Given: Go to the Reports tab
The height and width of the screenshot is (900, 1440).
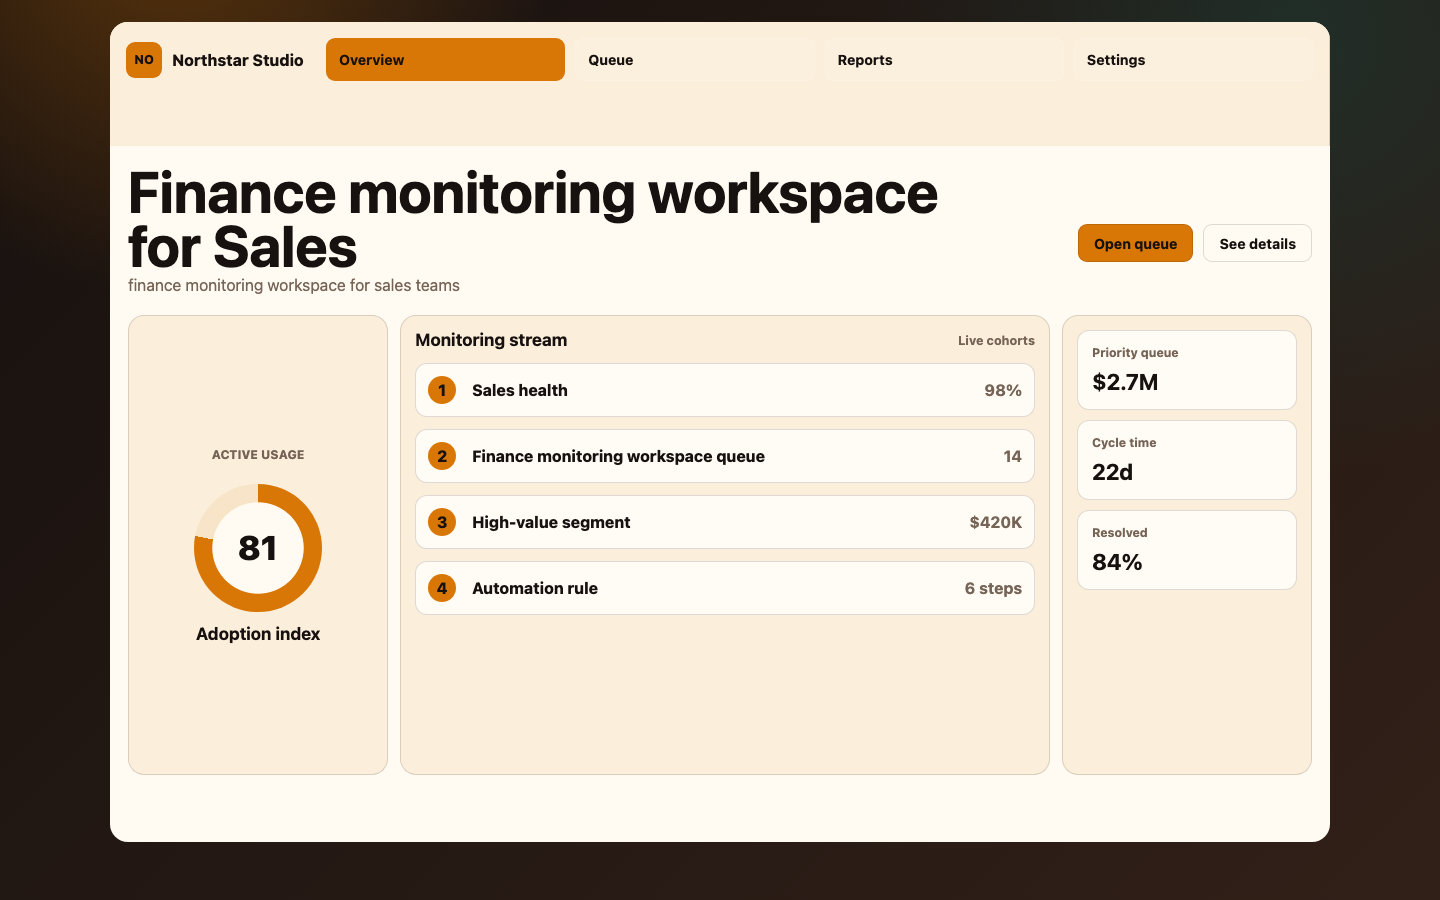Looking at the screenshot, I should pyautogui.click(x=944, y=60).
